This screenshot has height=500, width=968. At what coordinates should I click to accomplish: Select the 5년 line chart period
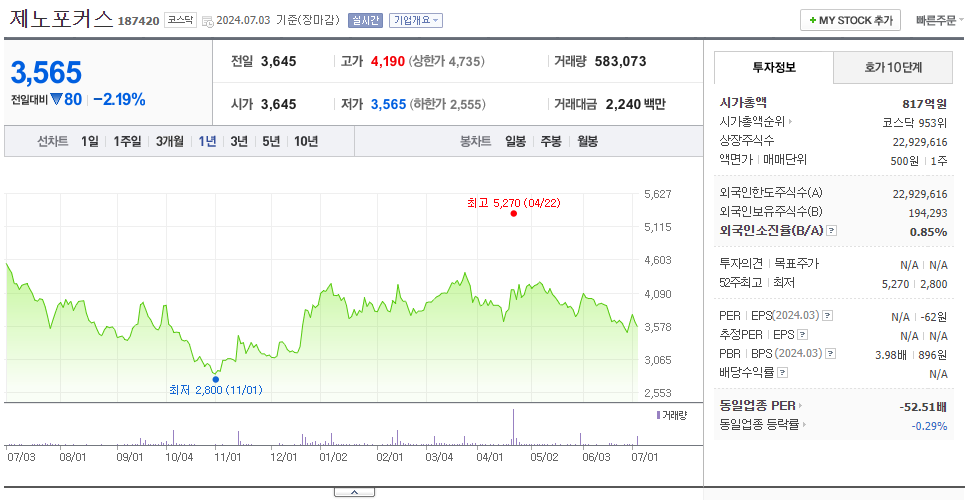[x=271, y=141]
